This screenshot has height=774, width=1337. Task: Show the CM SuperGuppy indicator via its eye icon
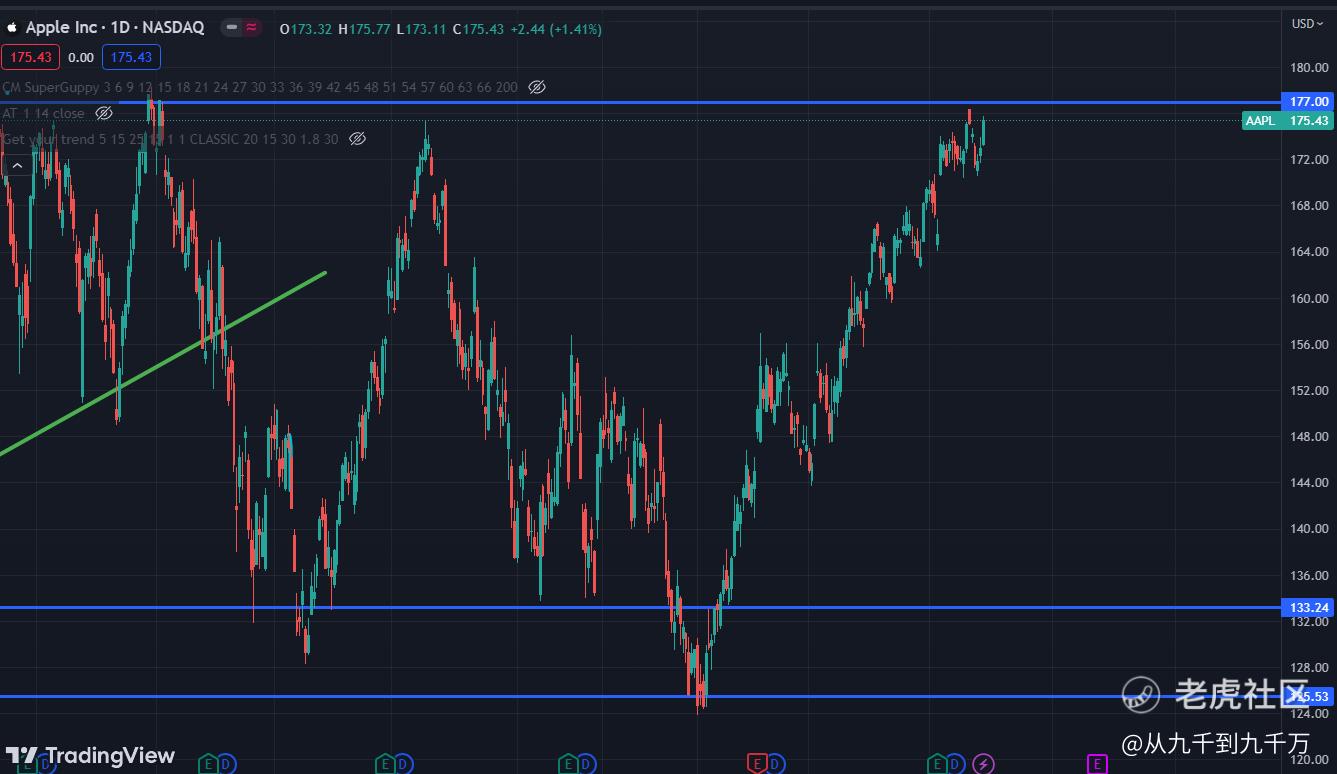[x=537, y=87]
